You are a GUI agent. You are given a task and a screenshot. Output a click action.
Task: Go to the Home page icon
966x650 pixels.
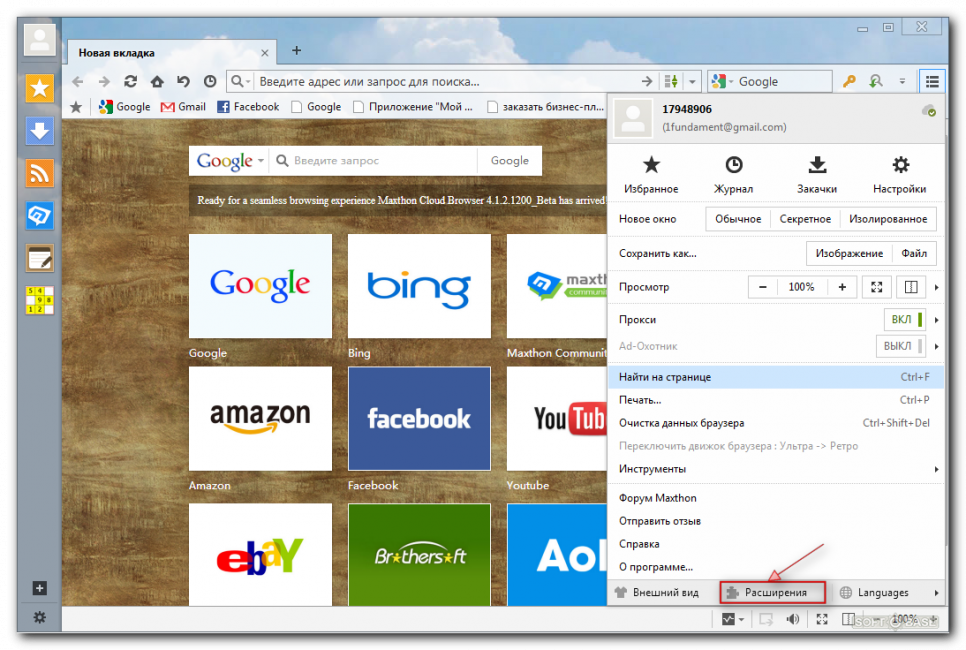[x=157, y=81]
